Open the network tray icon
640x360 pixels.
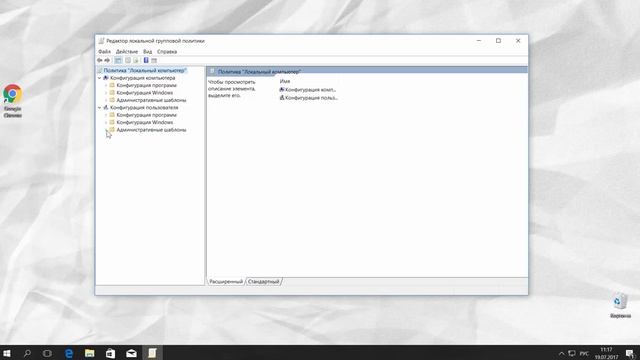572,353
